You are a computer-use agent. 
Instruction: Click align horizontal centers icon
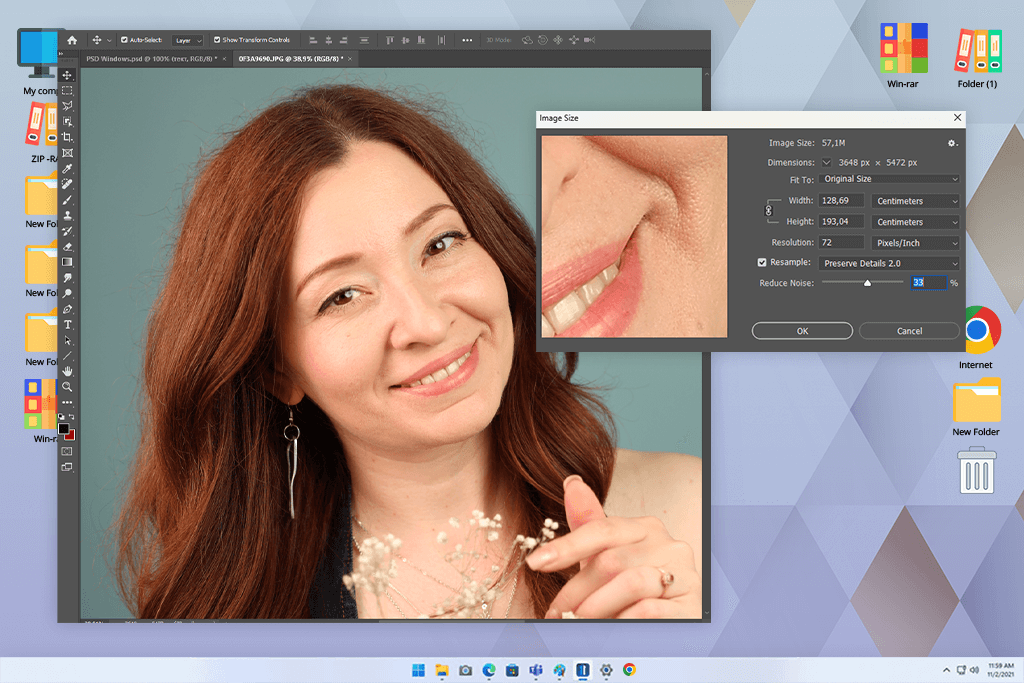tap(328, 40)
